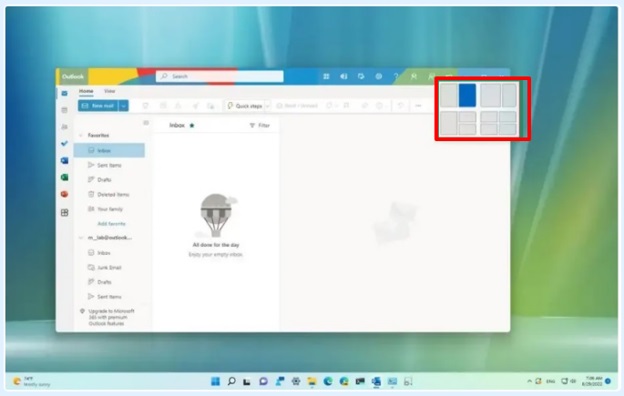Click the Delete trash icon in the ribbon
This screenshot has height=396, width=624.
point(146,105)
